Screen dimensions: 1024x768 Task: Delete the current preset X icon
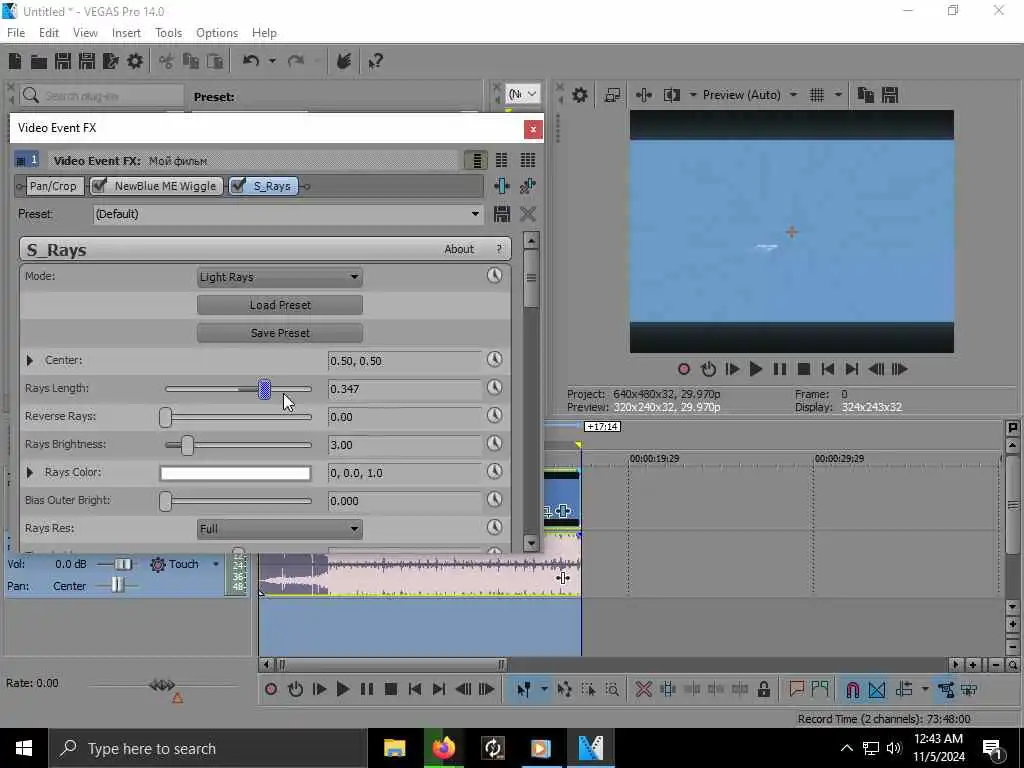[x=528, y=214]
